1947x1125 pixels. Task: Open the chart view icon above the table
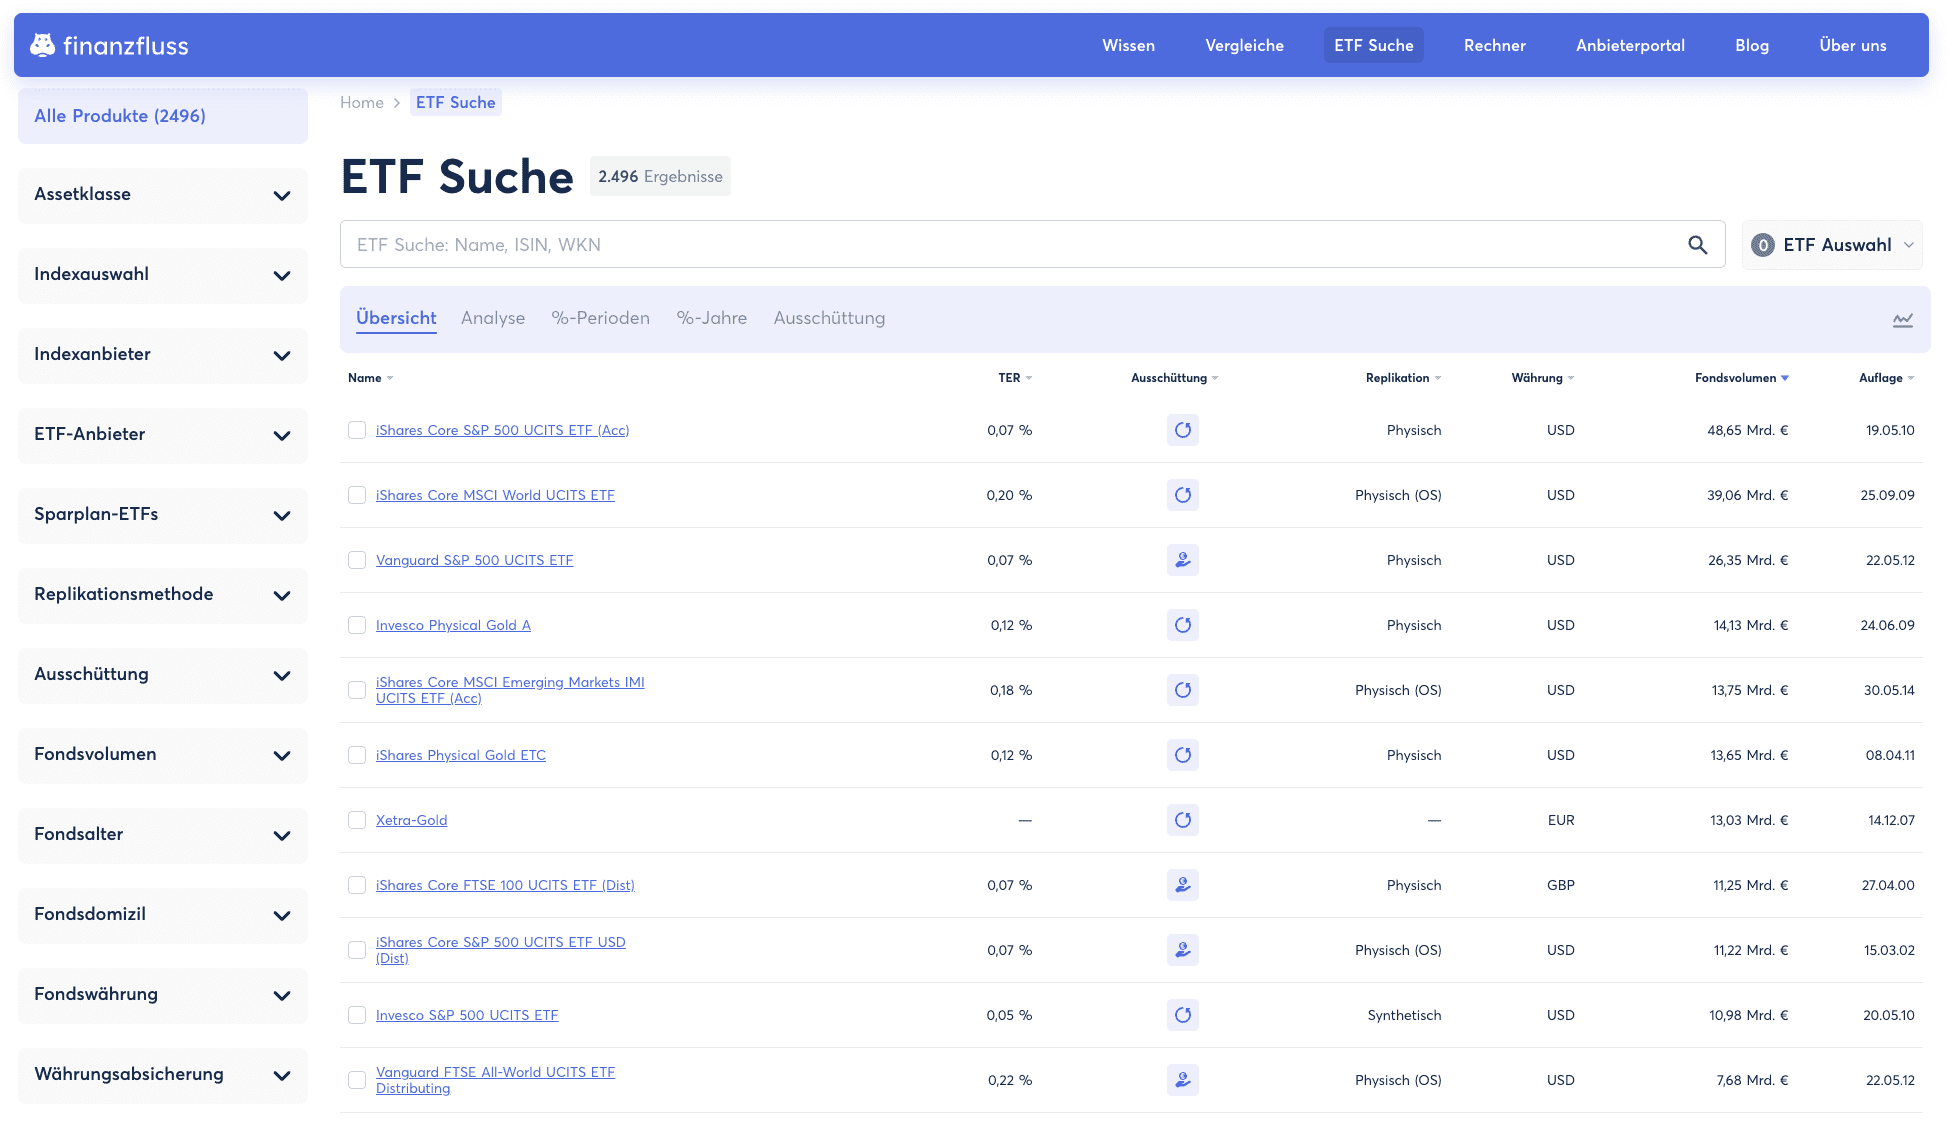[x=1903, y=319]
